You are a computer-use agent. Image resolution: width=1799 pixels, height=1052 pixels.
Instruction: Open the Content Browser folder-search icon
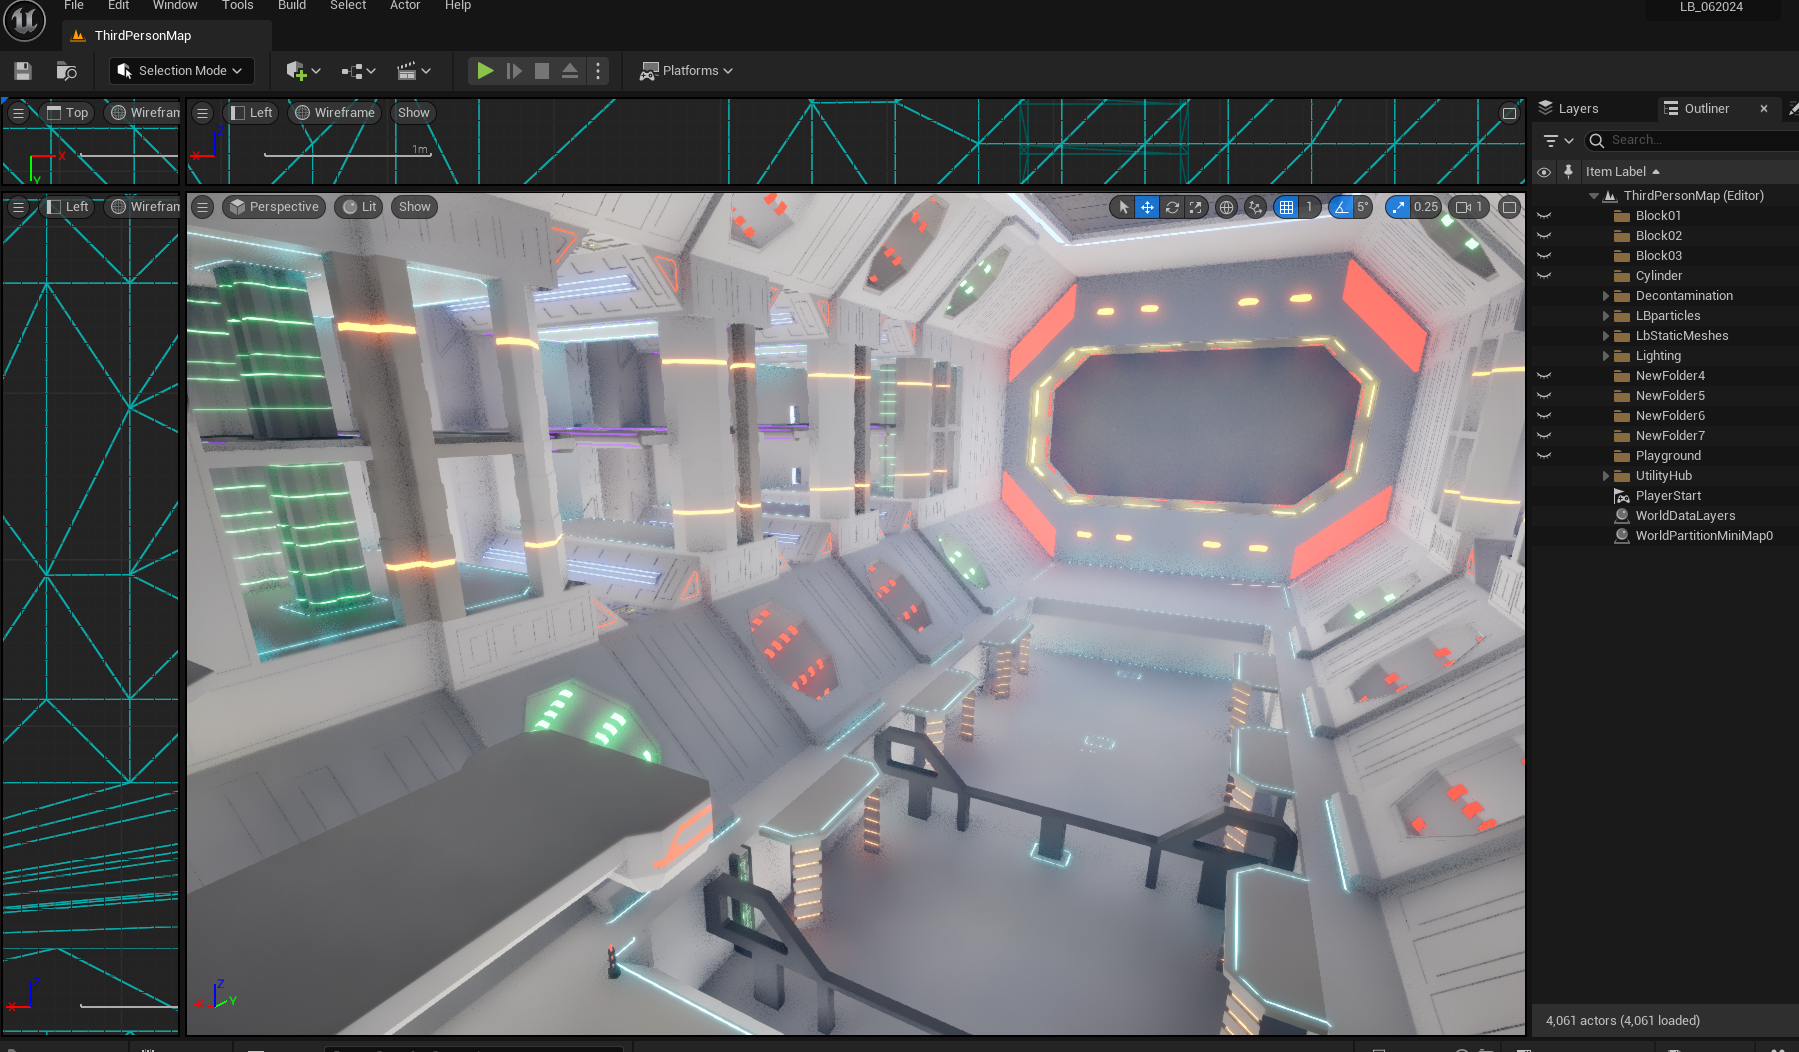click(66, 71)
